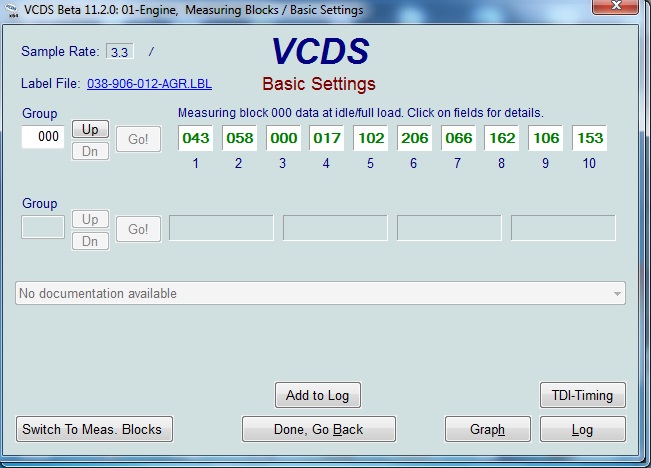Click the empty second Group input field

(43, 227)
